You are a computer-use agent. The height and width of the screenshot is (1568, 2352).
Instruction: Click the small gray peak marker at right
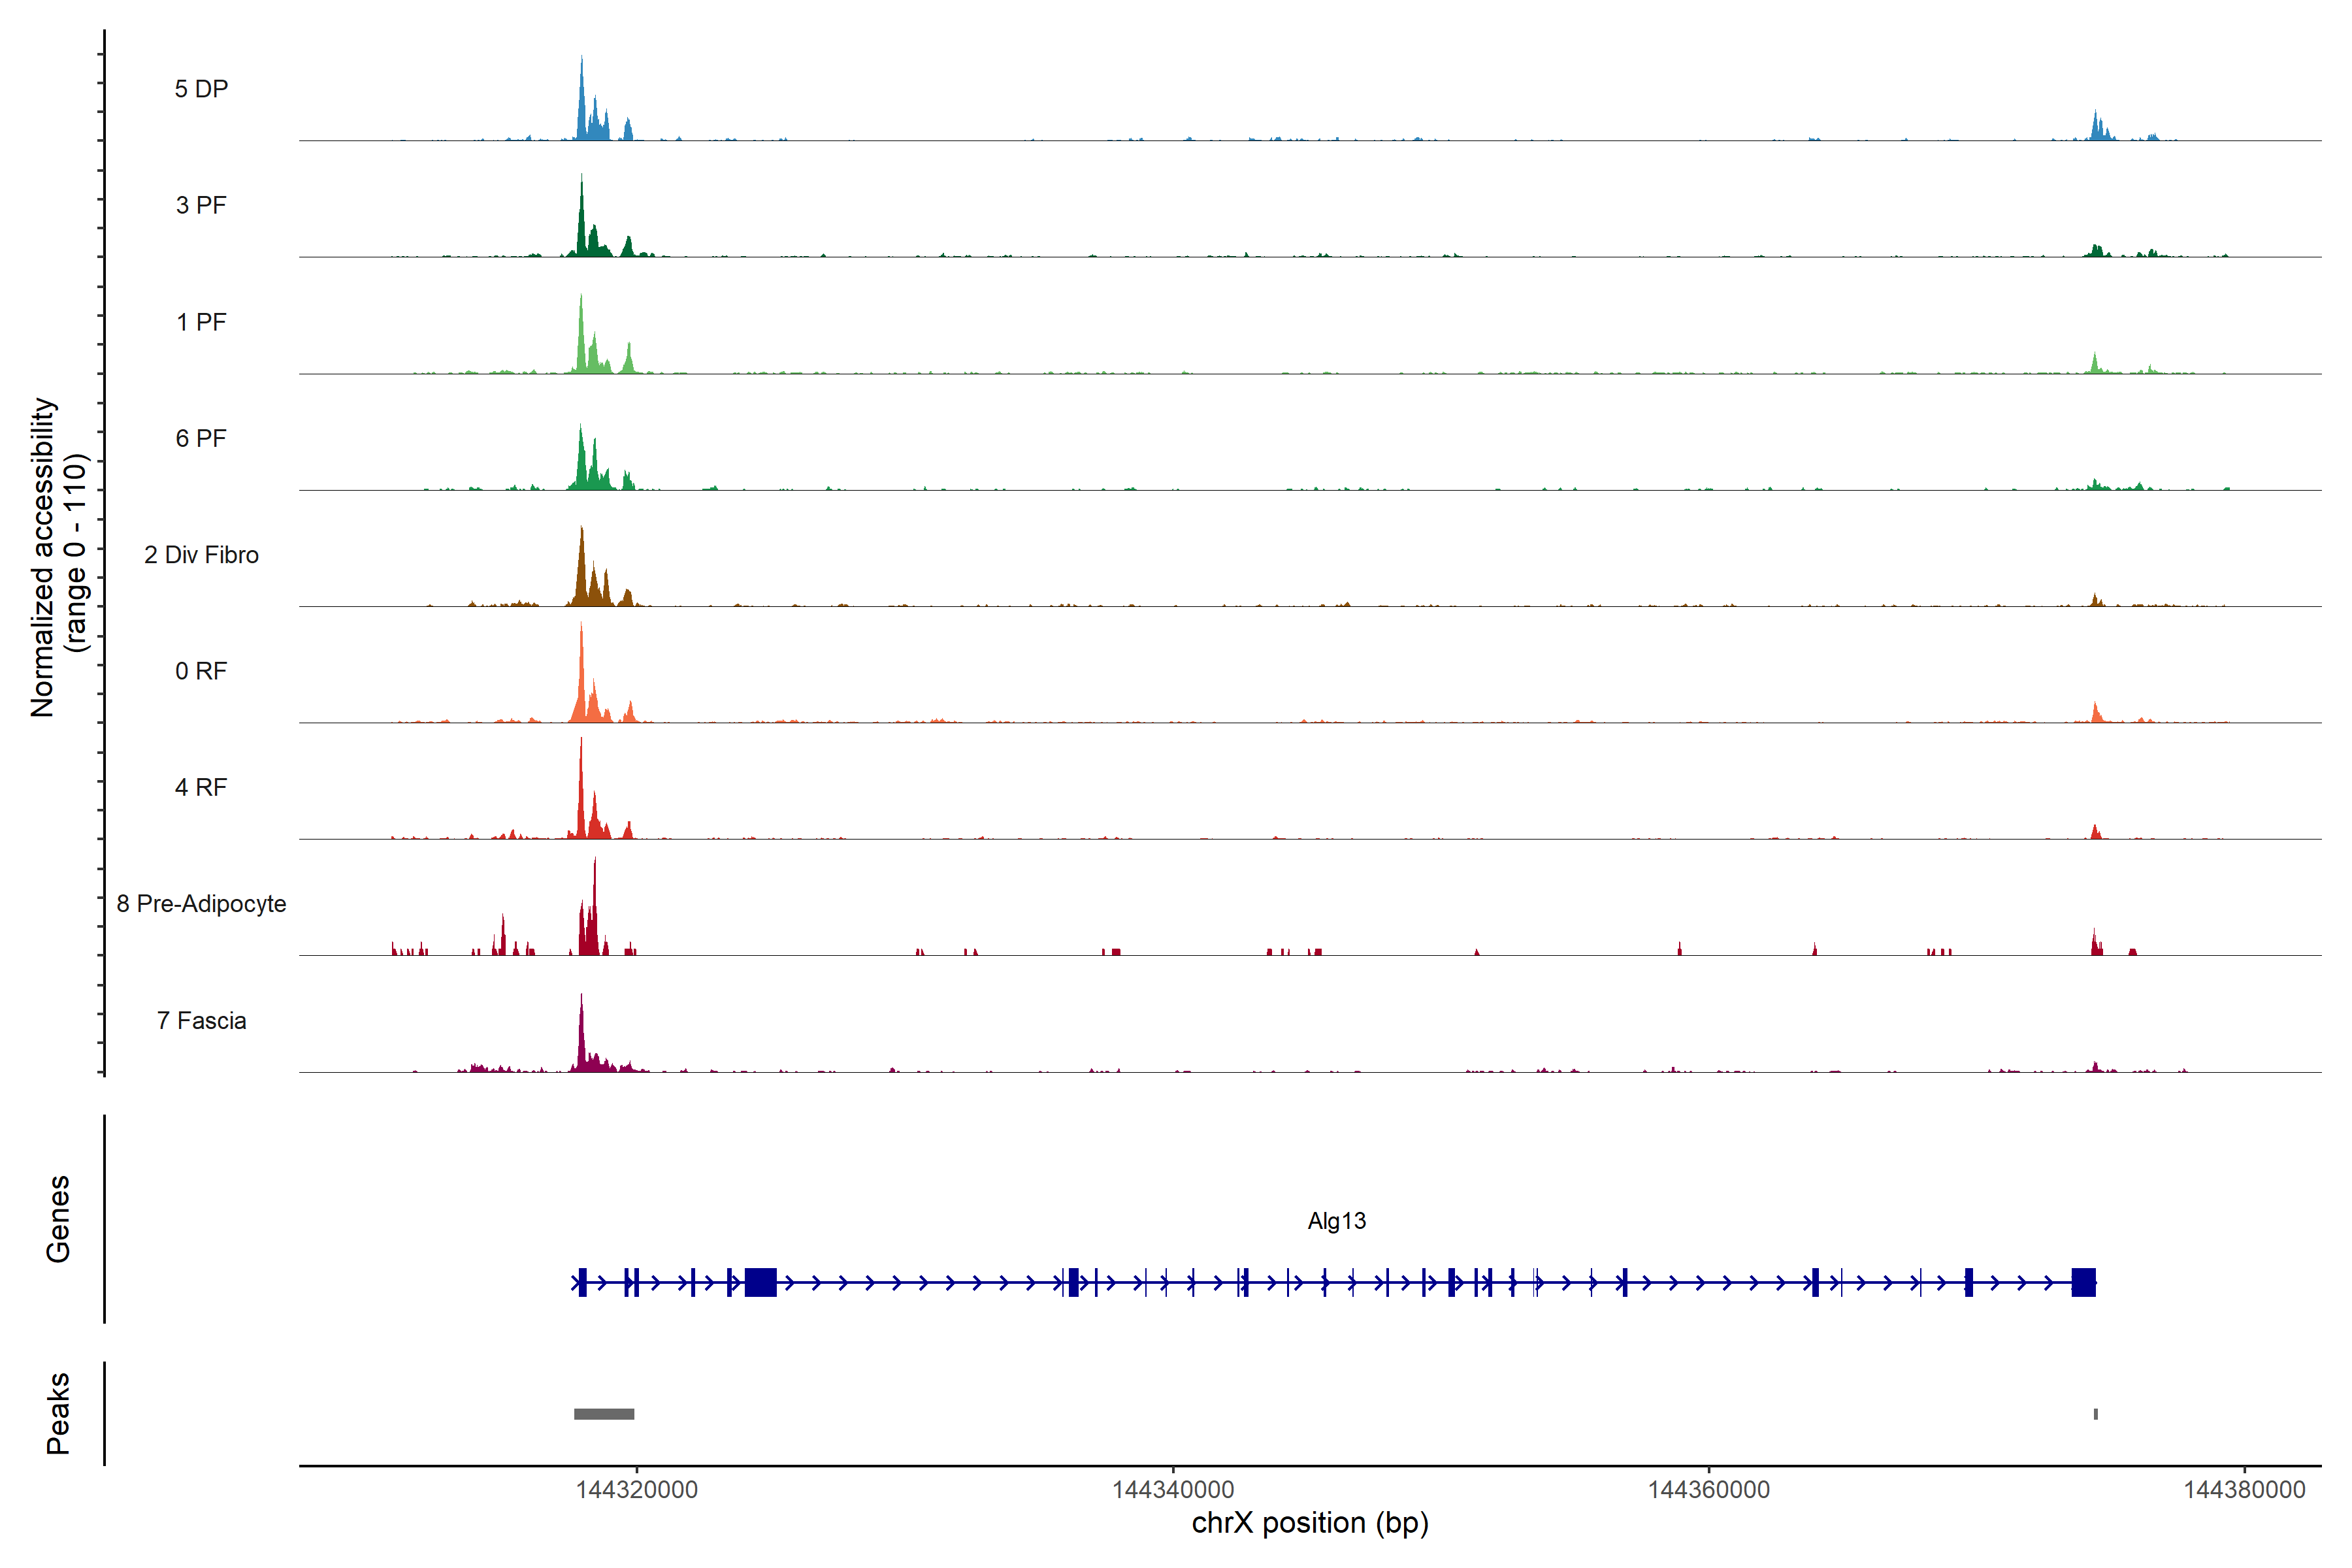(x=2095, y=1414)
